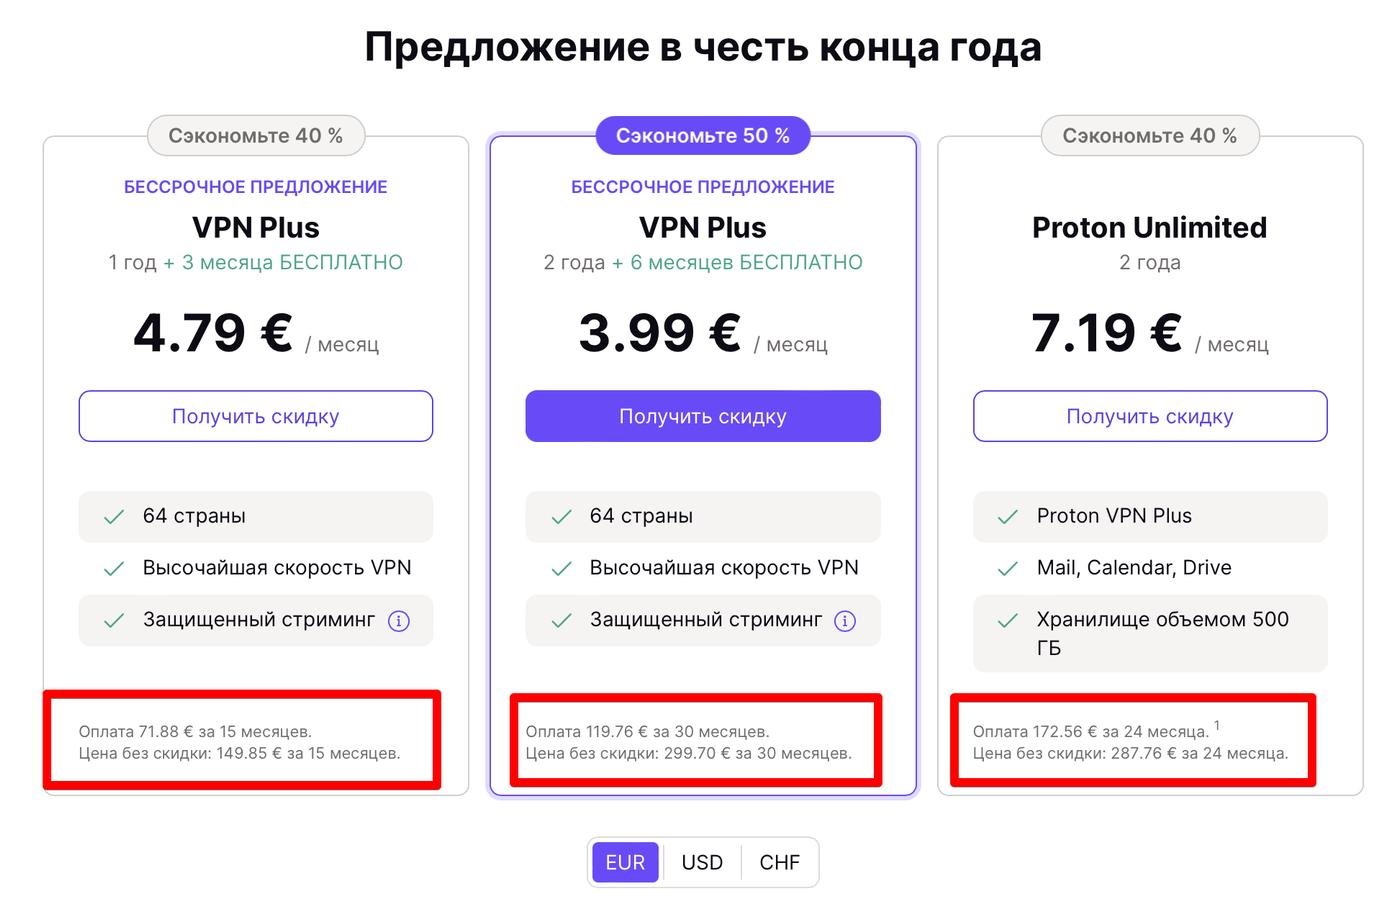This screenshot has width=1400, height=914.
Task: Get the discount for the 4.79 € VPN Plus plan
Action: click(256, 416)
